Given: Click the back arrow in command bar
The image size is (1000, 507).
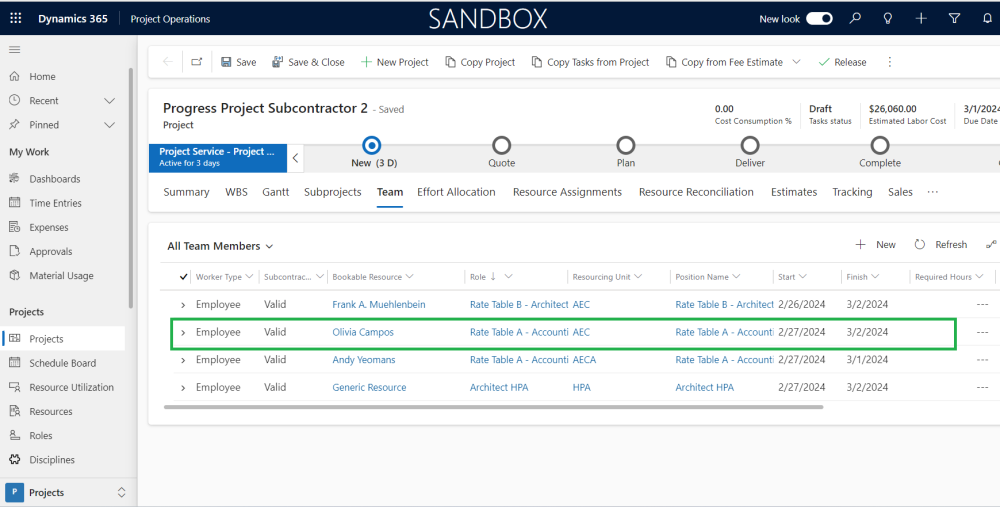Looking at the screenshot, I should (168, 62).
